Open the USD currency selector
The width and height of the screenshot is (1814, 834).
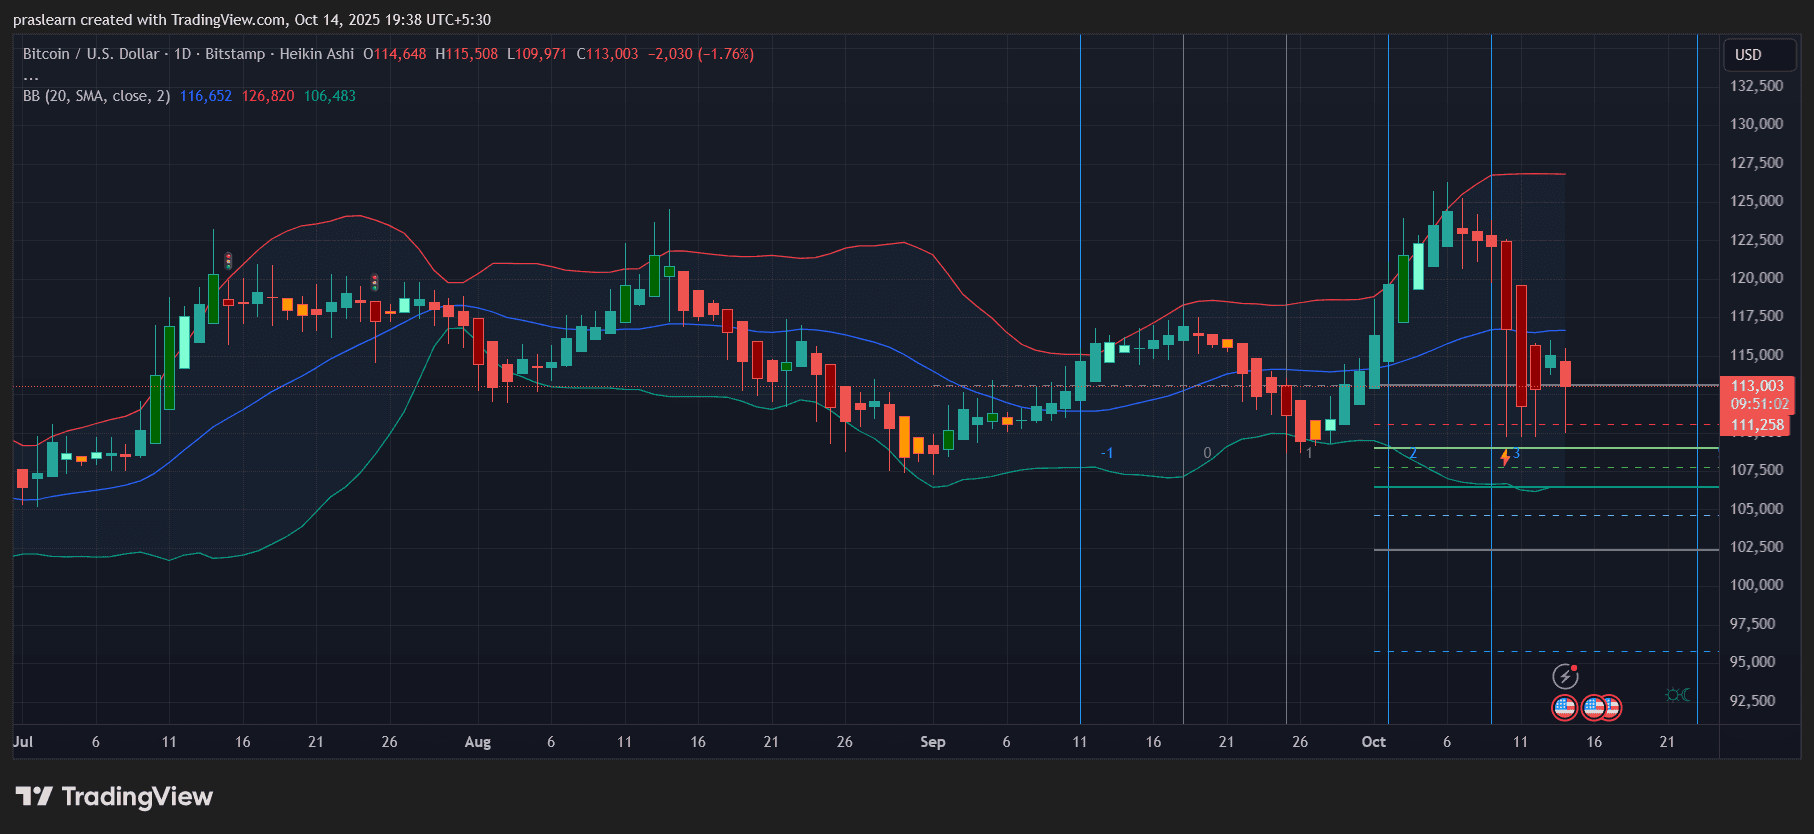point(1748,55)
